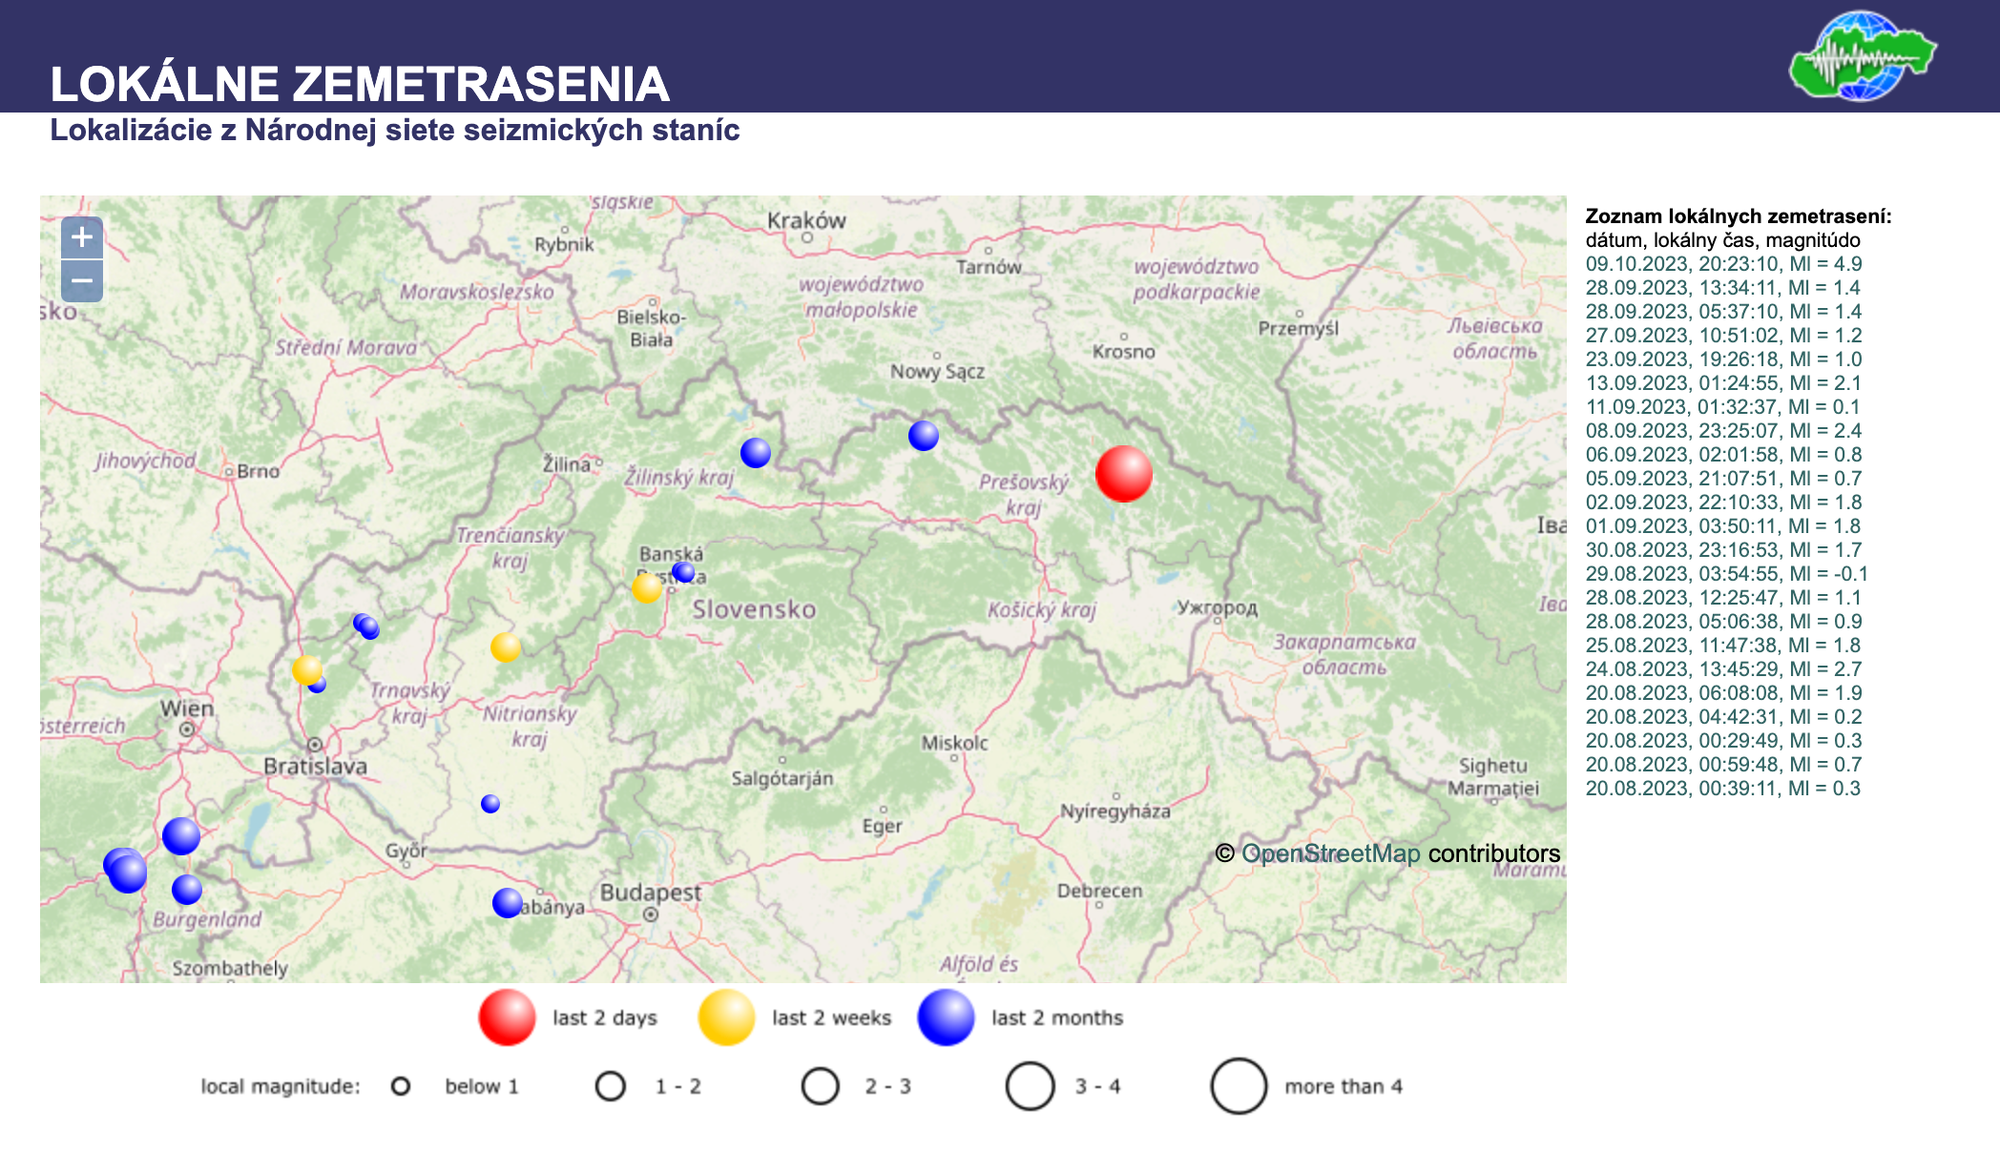Open the 09.10.2023 Ml = 4.9 earthquake entry
Screen dimensions: 2000x1150
[x=1723, y=264]
